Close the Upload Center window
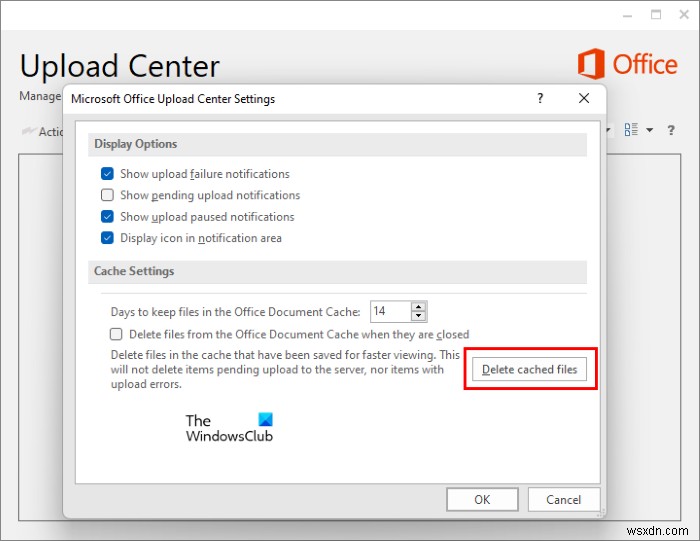The height and width of the screenshot is (541, 700). tap(684, 15)
